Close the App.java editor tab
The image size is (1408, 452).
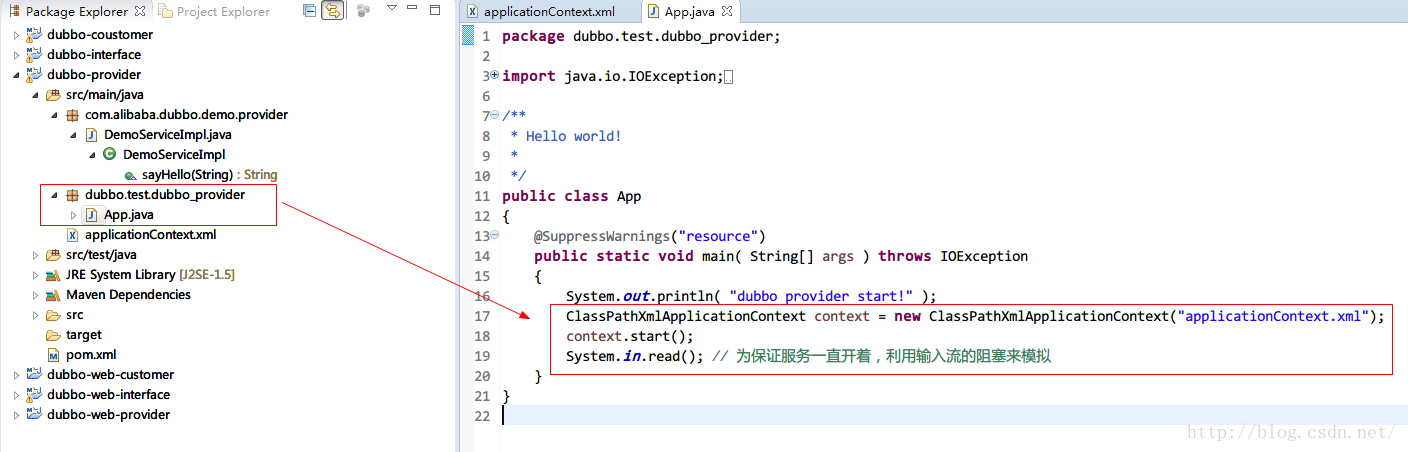coord(726,12)
